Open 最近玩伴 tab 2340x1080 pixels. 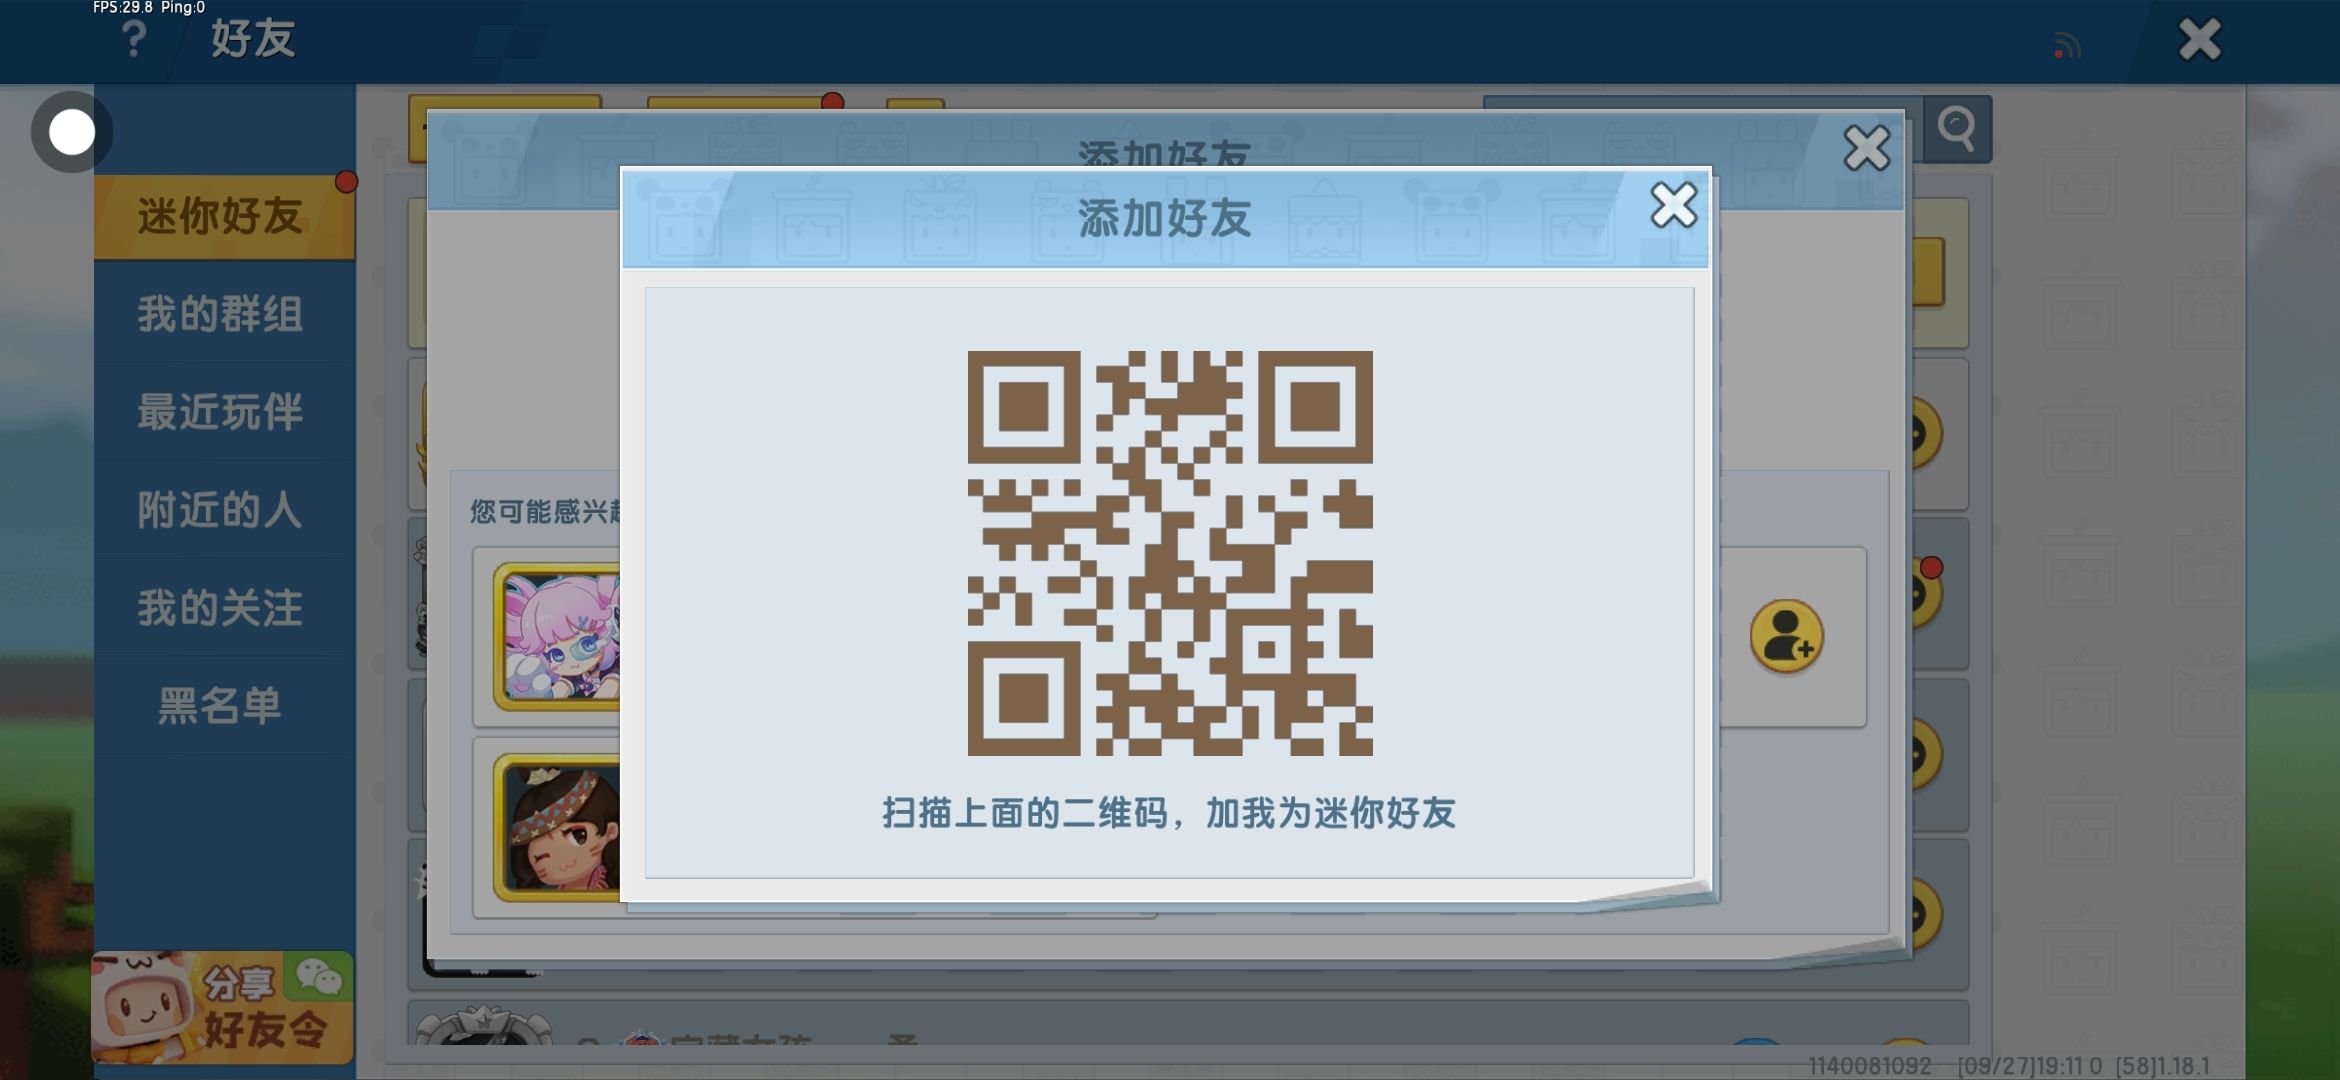(x=220, y=412)
